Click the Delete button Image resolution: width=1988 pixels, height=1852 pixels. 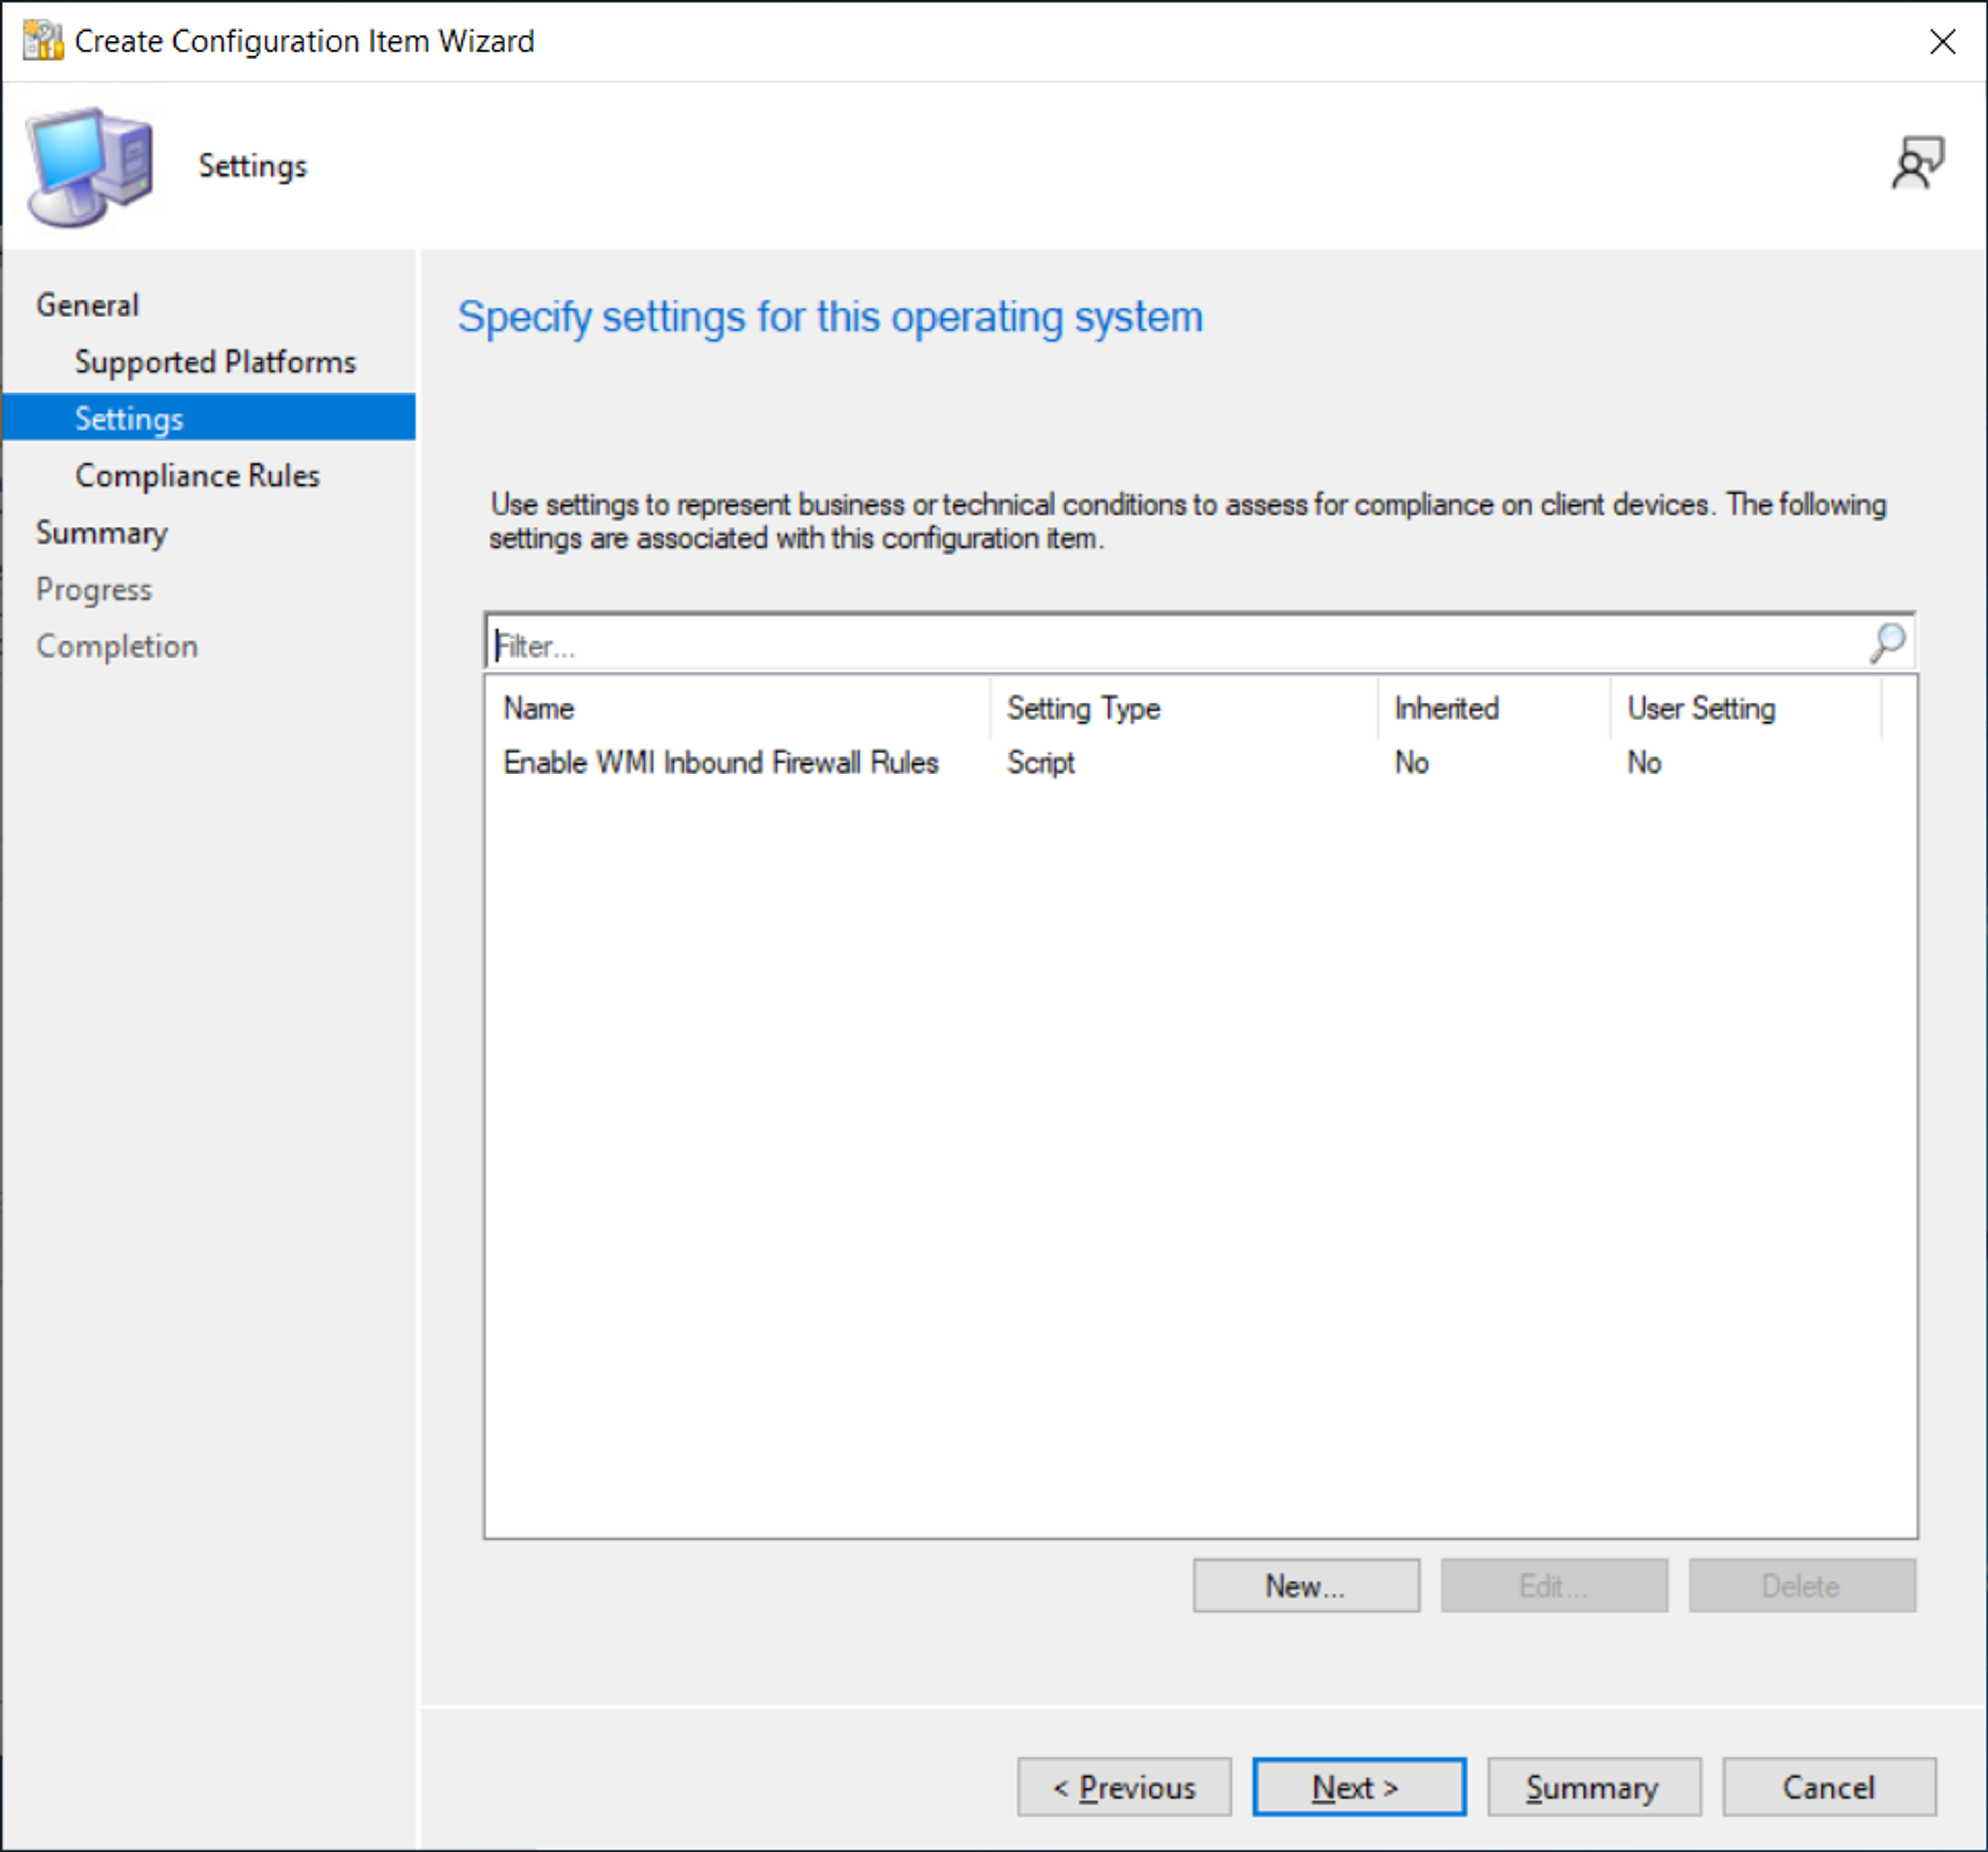click(1802, 1586)
